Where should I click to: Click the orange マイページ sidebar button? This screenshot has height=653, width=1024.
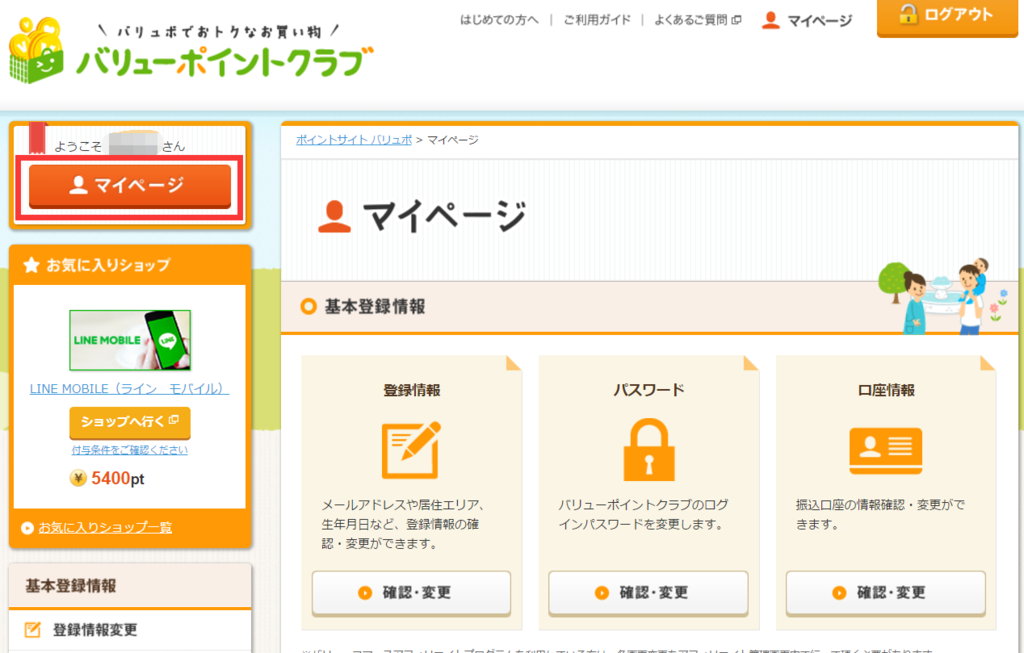(130, 186)
